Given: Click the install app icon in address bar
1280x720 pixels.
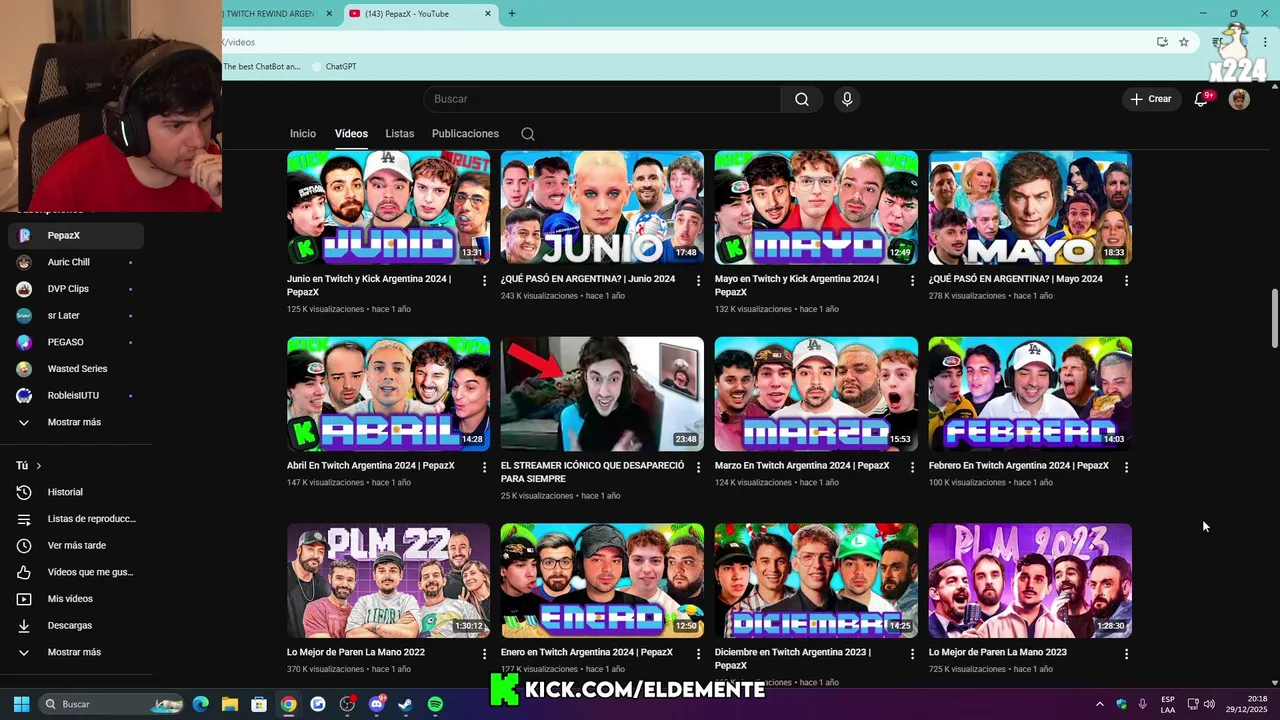Looking at the screenshot, I should (1162, 42).
